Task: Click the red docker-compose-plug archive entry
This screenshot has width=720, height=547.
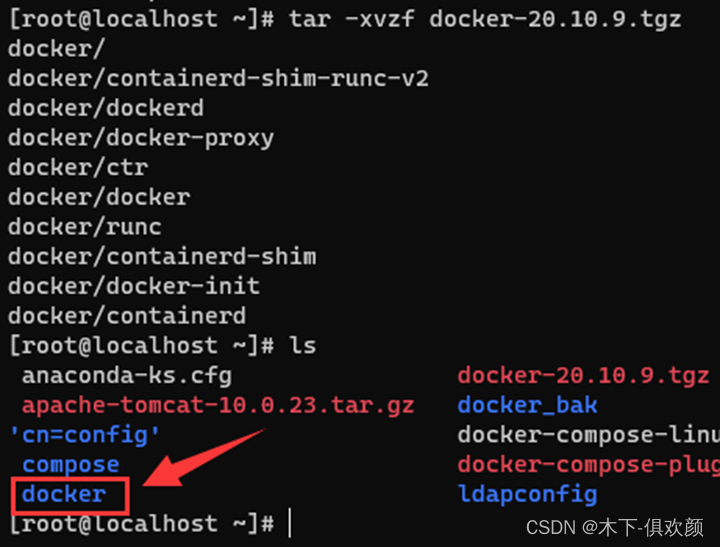Action: coord(588,464)
